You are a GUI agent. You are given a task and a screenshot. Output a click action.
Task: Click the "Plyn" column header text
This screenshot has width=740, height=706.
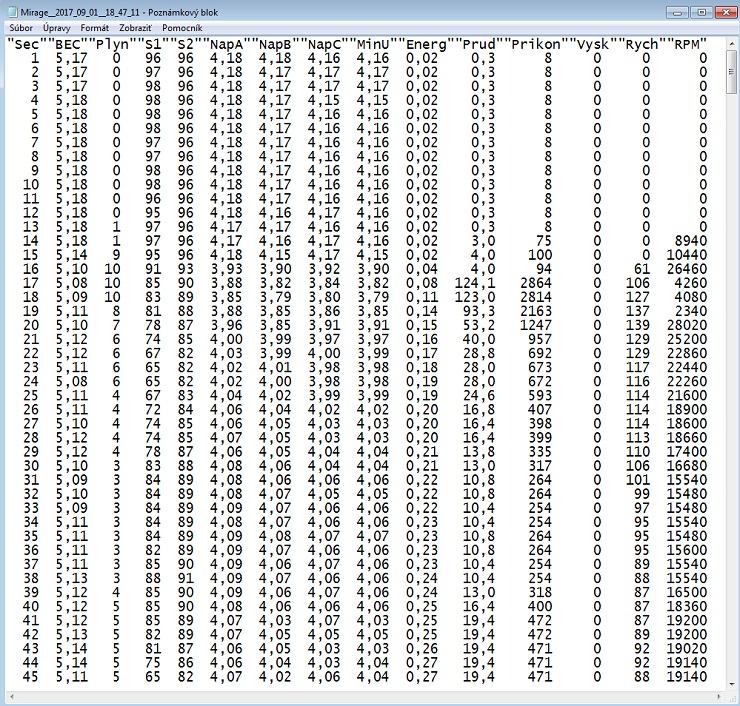pyautogui.click(x=112, y=44)
